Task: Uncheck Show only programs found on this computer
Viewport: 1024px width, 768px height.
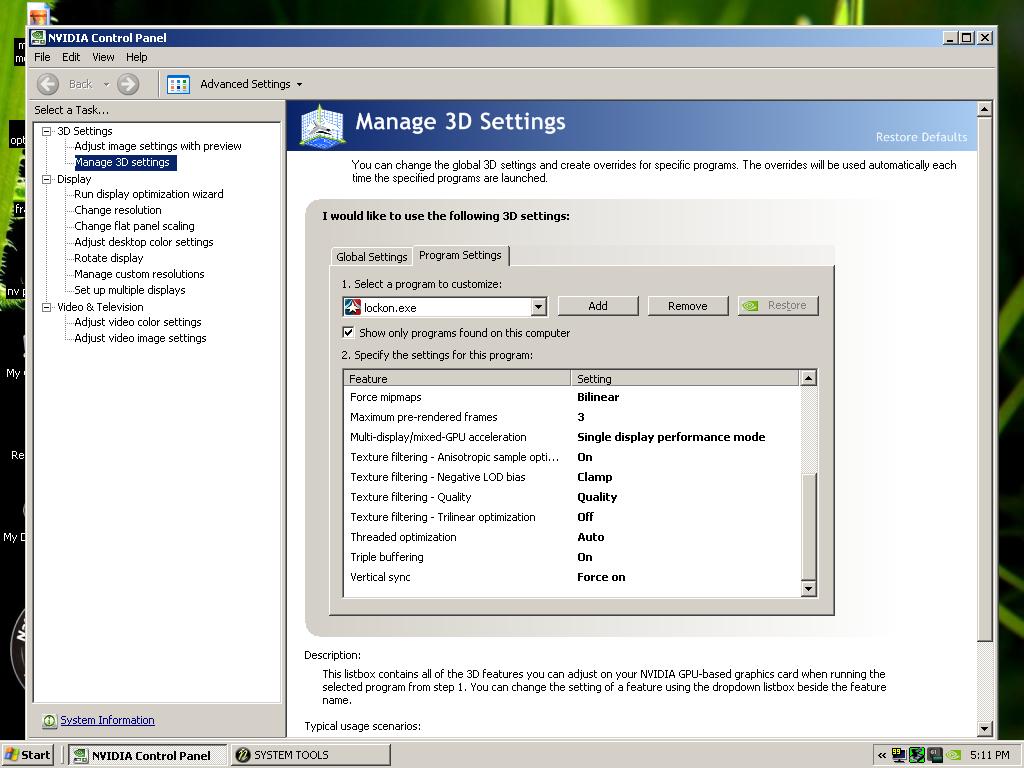Action: coord(349,332)
